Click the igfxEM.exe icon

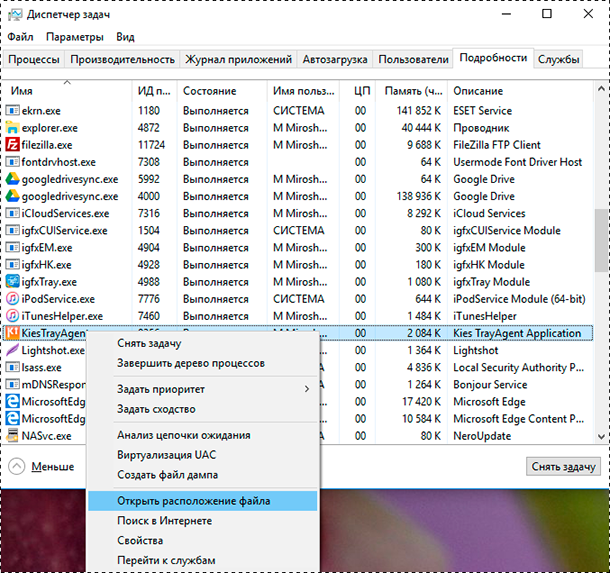pyautogui.click(x=12, y=247)
